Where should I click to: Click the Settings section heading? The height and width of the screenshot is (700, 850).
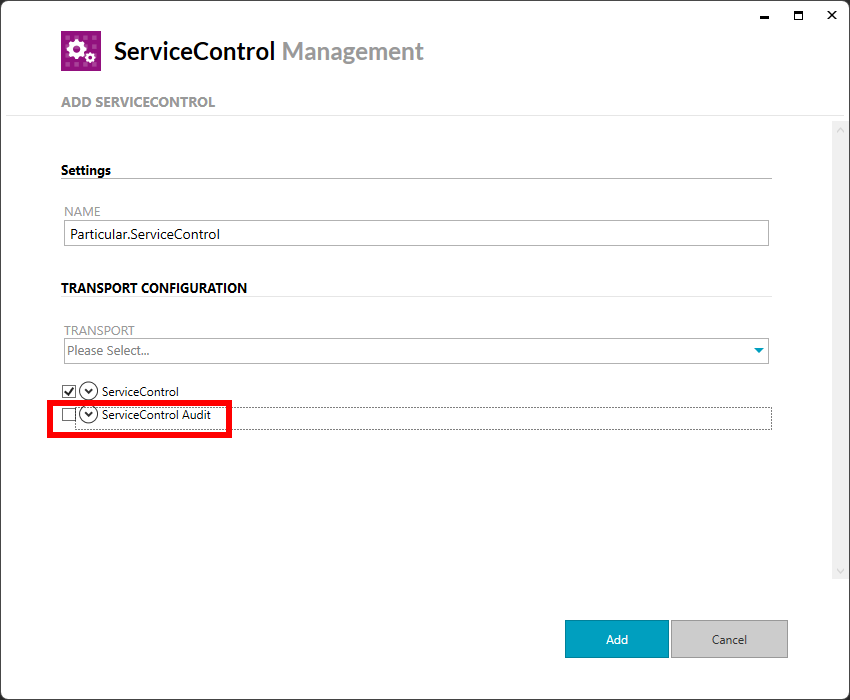(86, 170)
